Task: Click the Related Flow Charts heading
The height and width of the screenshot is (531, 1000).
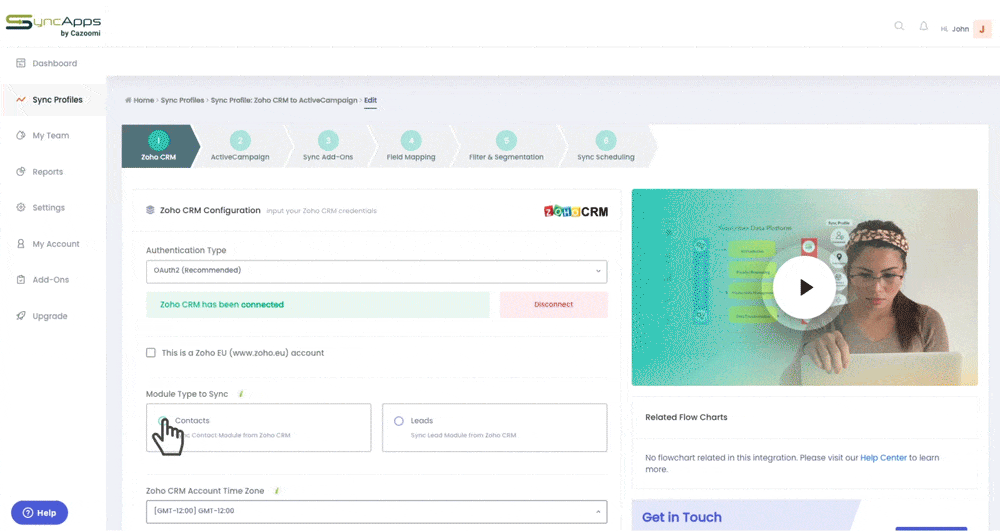Action: pyautogui.click(x=686, y=417)
